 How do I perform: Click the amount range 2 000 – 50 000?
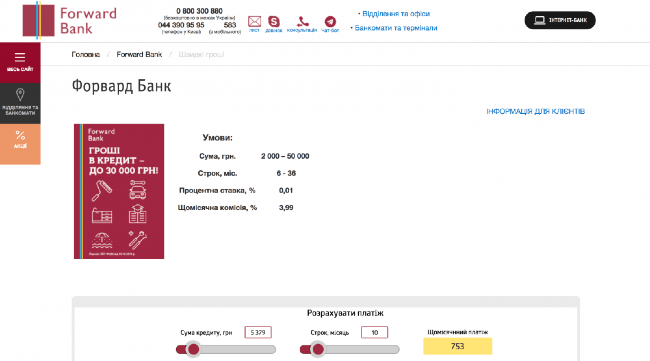(x=285, y=156)
